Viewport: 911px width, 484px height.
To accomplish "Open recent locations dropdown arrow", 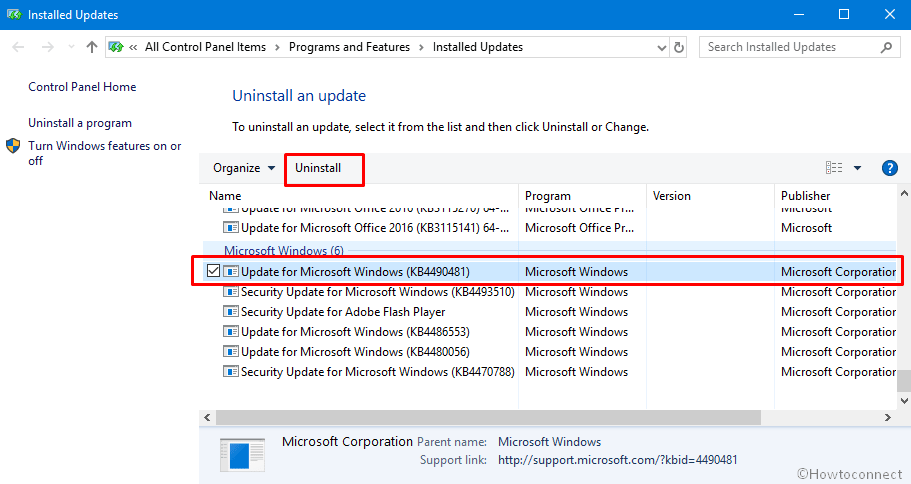I will pos(71,47).
